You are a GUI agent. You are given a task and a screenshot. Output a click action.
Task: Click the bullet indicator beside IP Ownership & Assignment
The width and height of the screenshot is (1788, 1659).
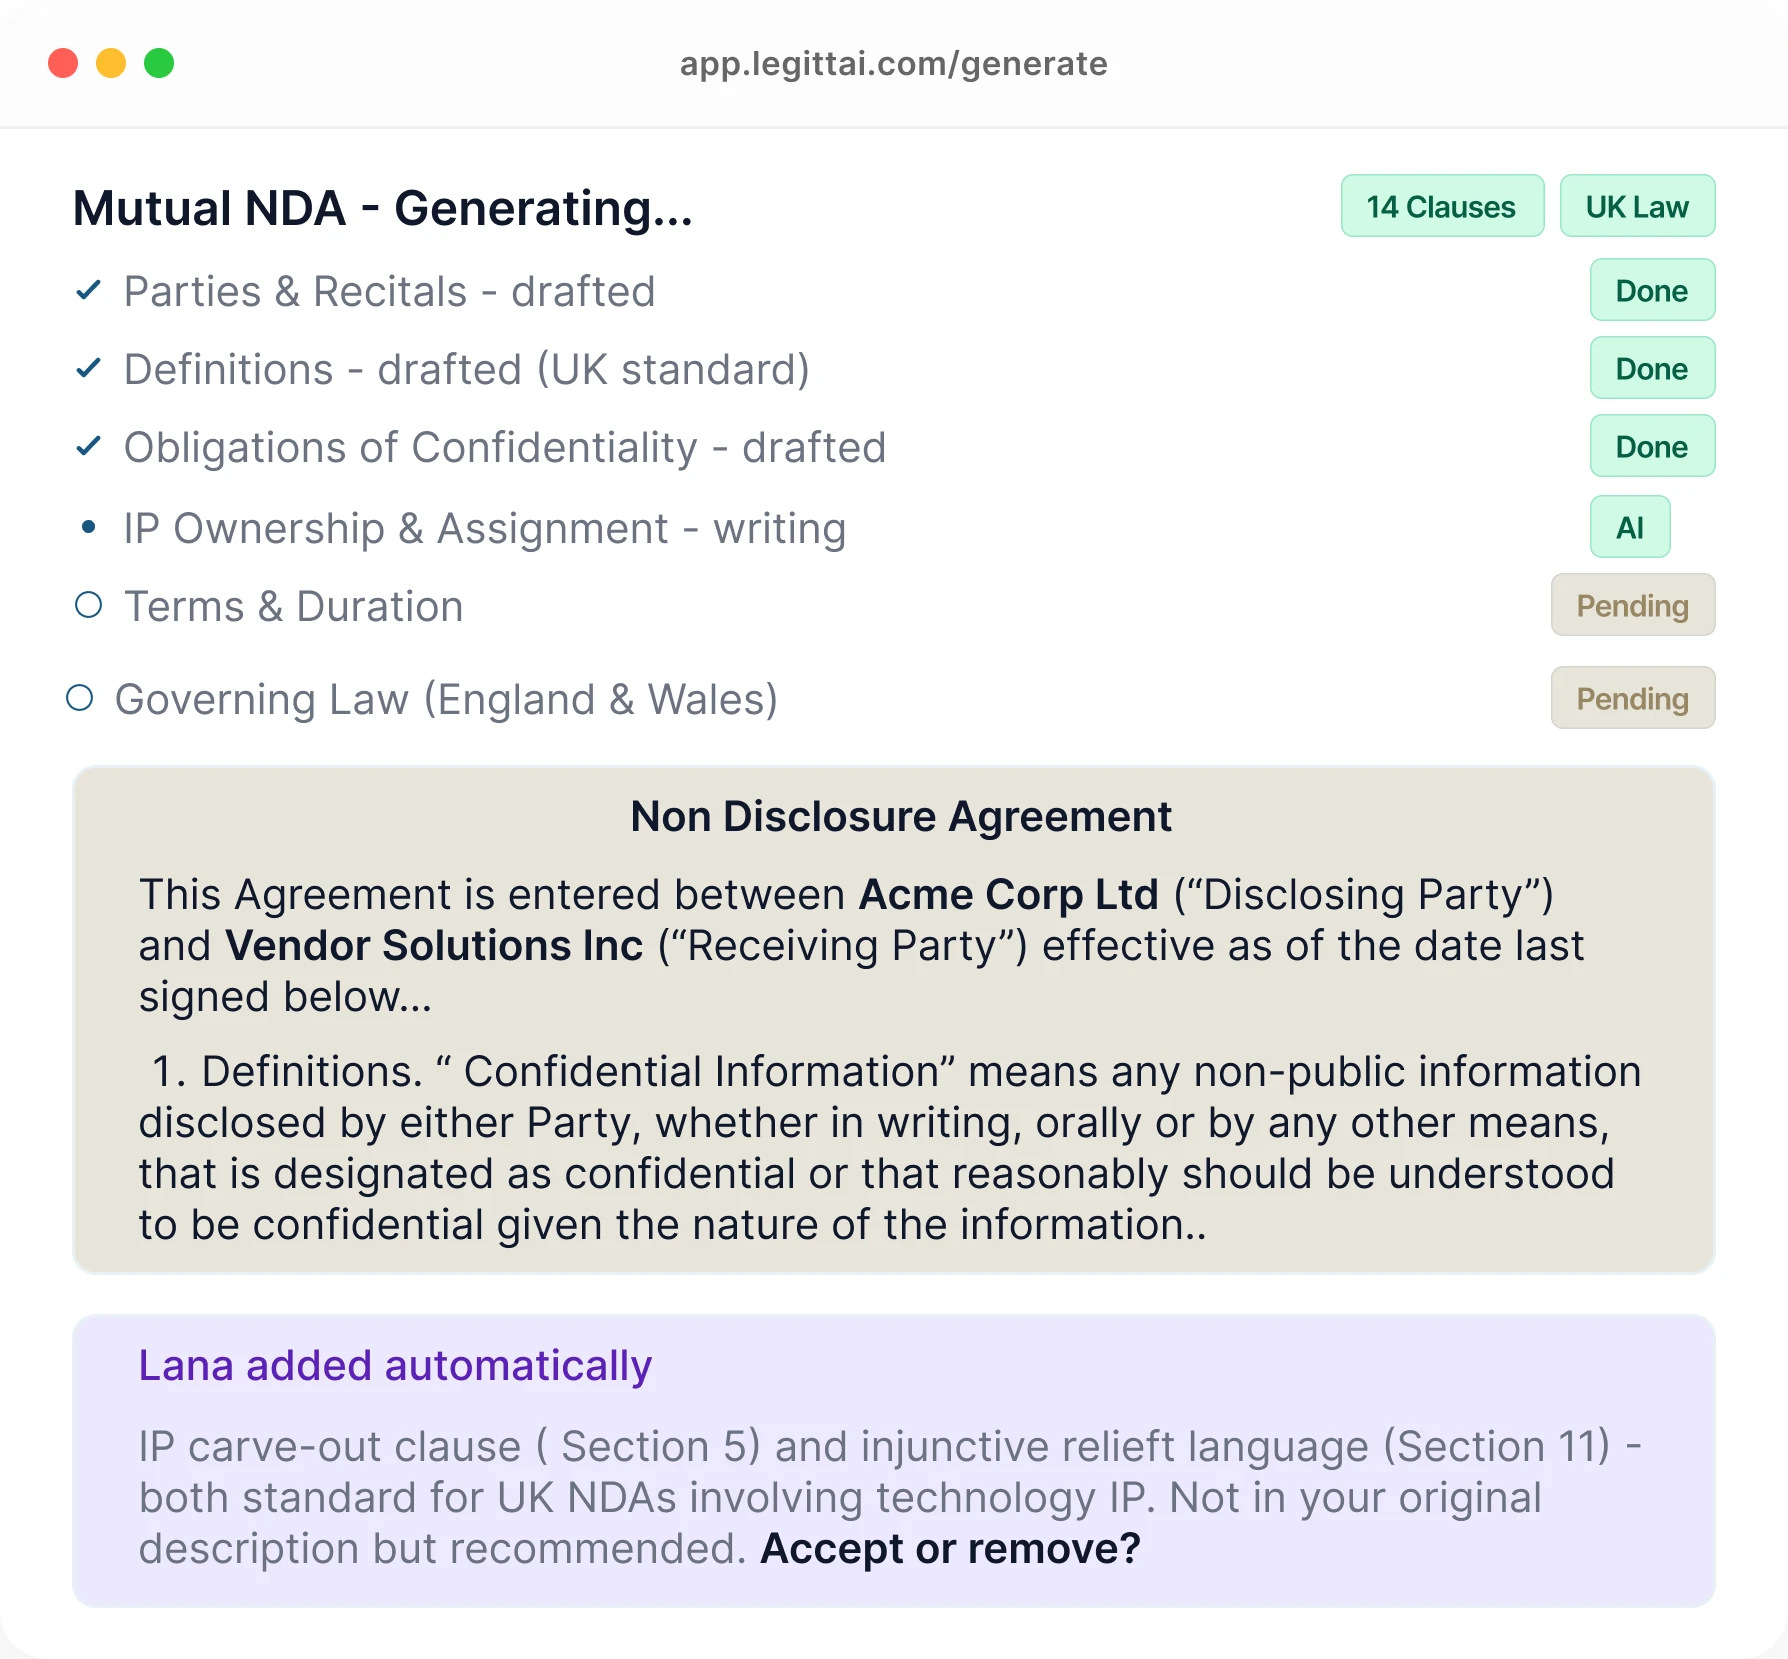(89, 526)
